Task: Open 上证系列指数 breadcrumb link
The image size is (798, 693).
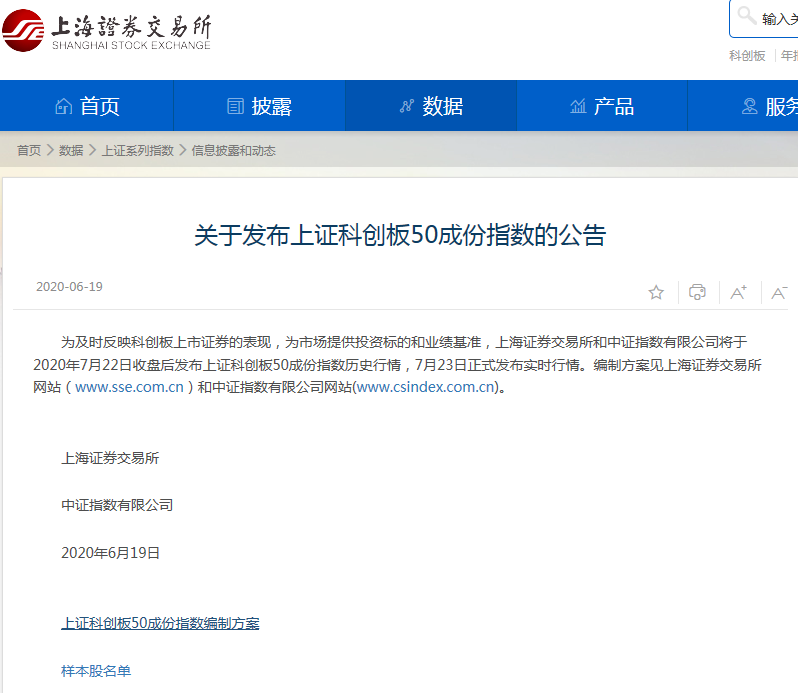Action: coord(137,151)
